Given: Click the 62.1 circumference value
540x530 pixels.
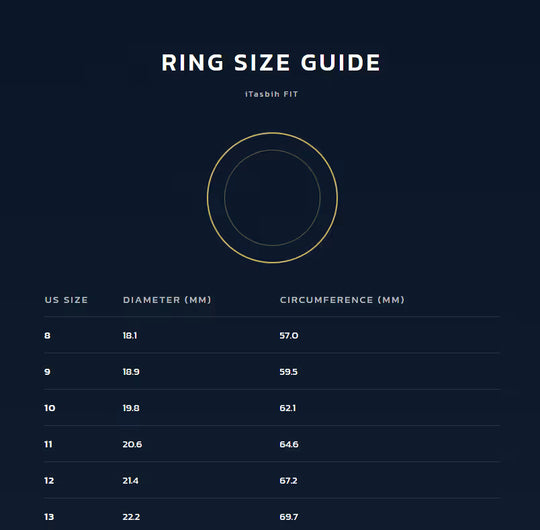Looking at the screenshot, I should (x=288, y=408).
